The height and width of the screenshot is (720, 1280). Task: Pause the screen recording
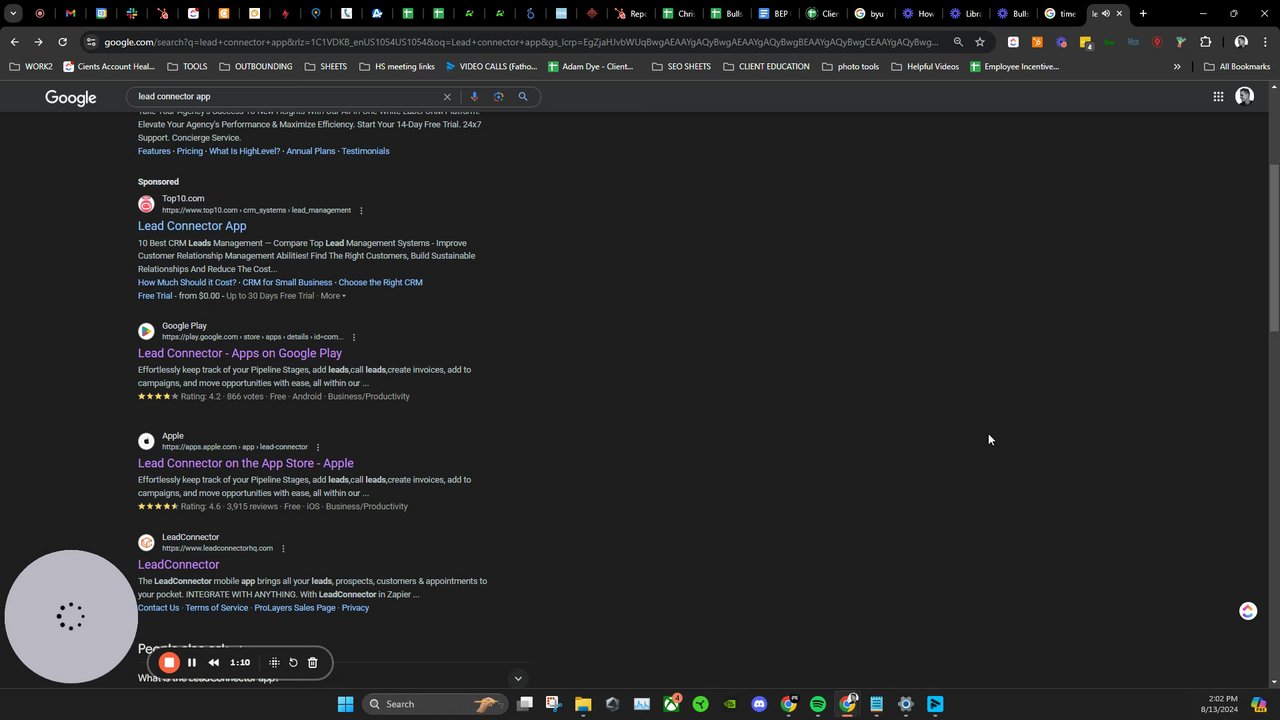(x=192, y=662)
